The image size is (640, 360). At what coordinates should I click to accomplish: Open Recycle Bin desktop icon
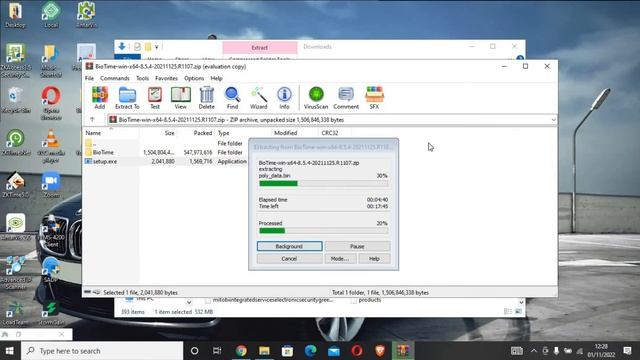coord(15,100)
